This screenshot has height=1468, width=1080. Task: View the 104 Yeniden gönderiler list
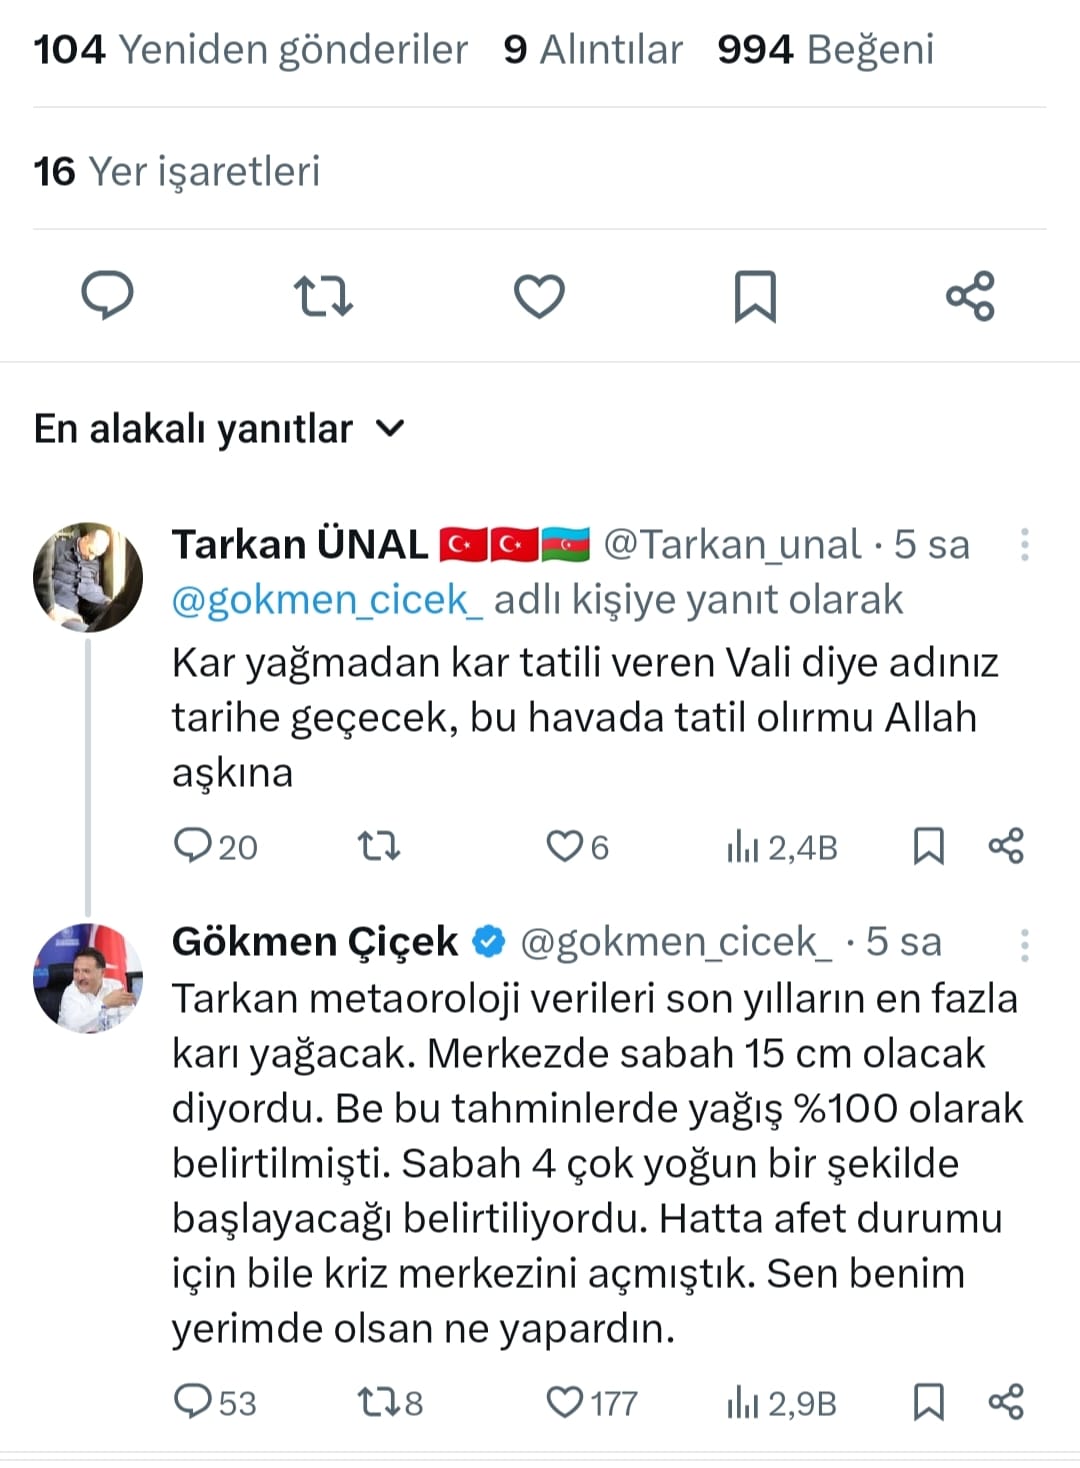tap(250, 49)
